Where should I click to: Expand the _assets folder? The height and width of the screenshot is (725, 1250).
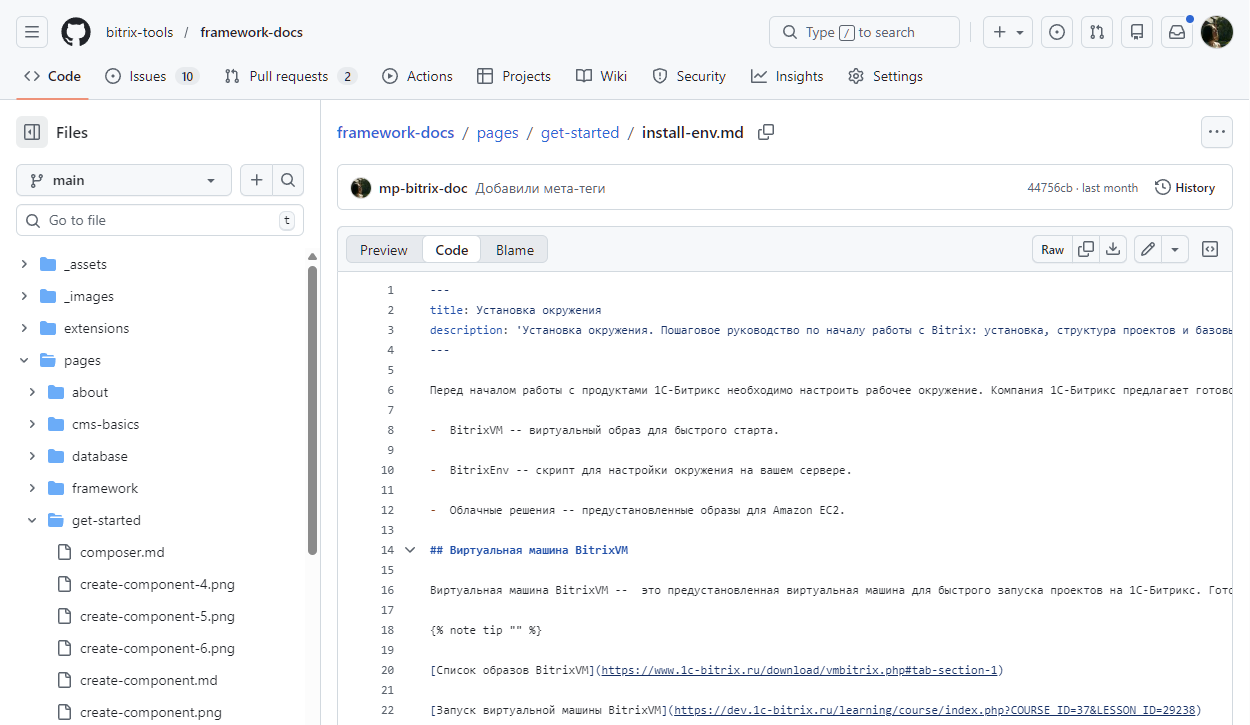click(x=24, y=264)
